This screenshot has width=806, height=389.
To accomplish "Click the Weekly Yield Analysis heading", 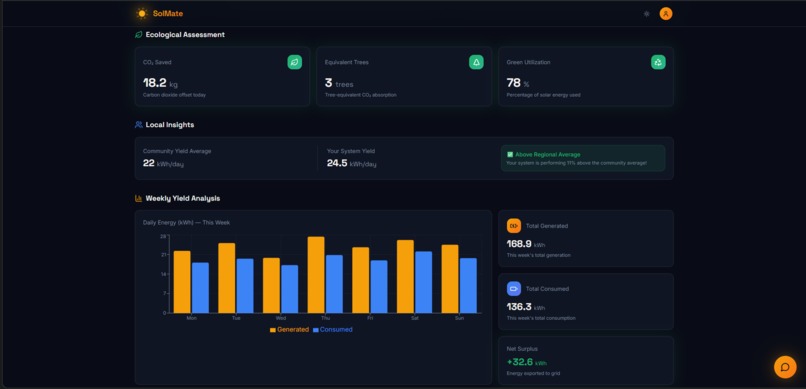I will coord(182,198).
